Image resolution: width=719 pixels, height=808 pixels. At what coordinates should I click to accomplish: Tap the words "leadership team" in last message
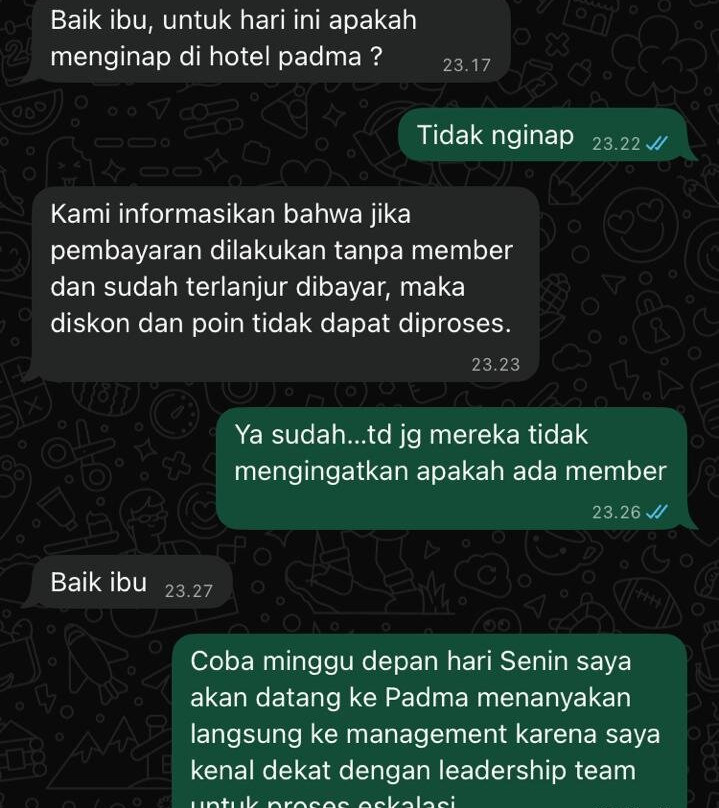pyautogui.click(x=537, y=770)
